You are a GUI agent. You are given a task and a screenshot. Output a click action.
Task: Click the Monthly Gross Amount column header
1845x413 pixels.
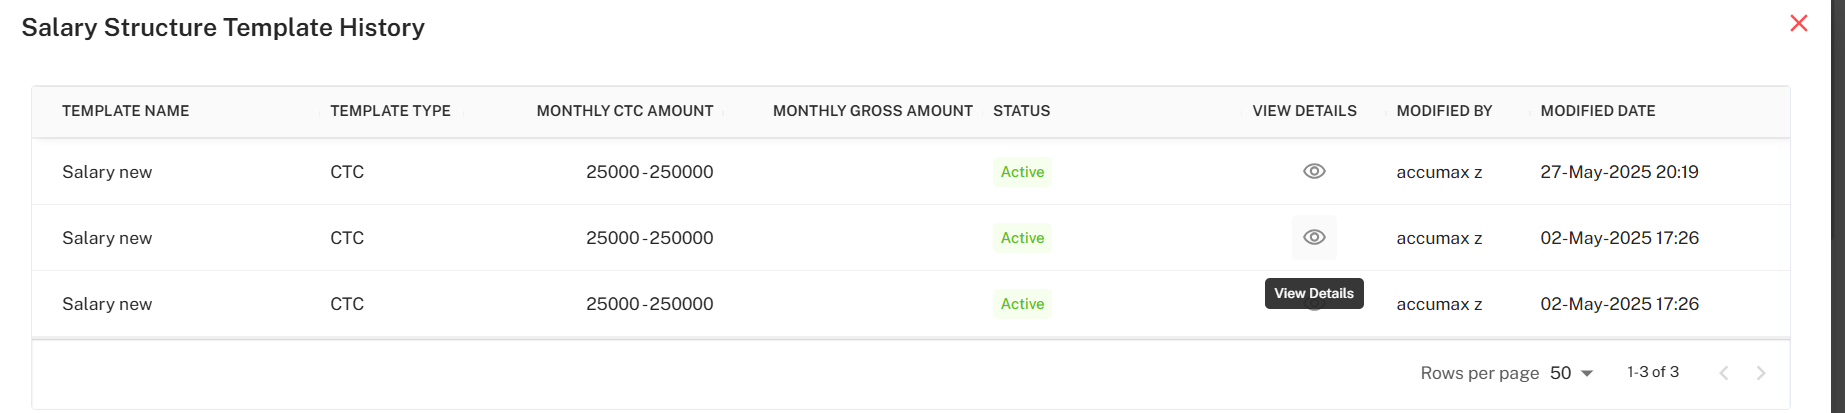click(x=872, y=111)
